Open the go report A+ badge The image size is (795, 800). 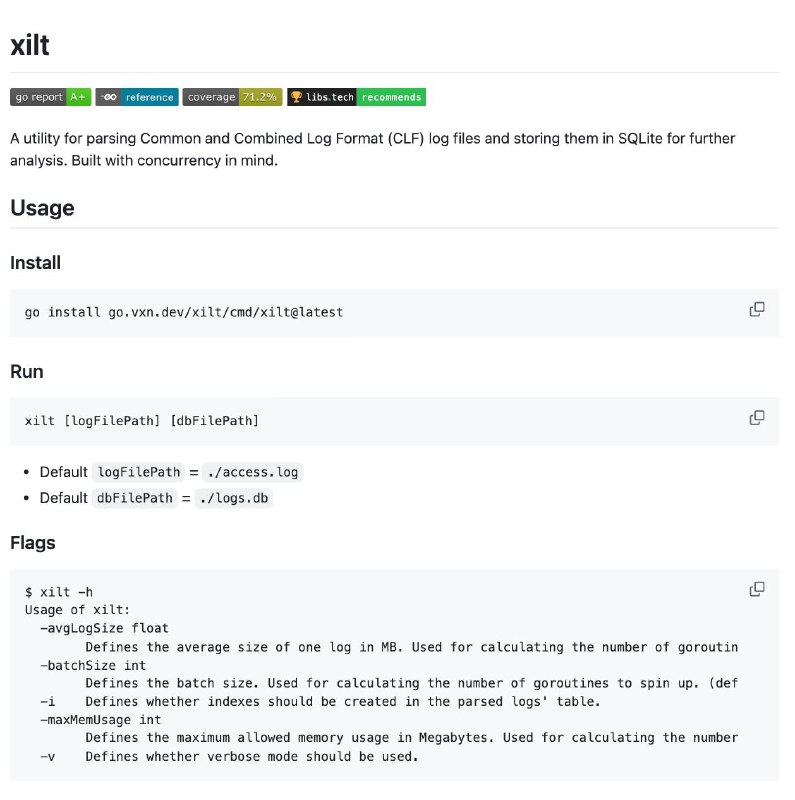(x=51, y=97)
